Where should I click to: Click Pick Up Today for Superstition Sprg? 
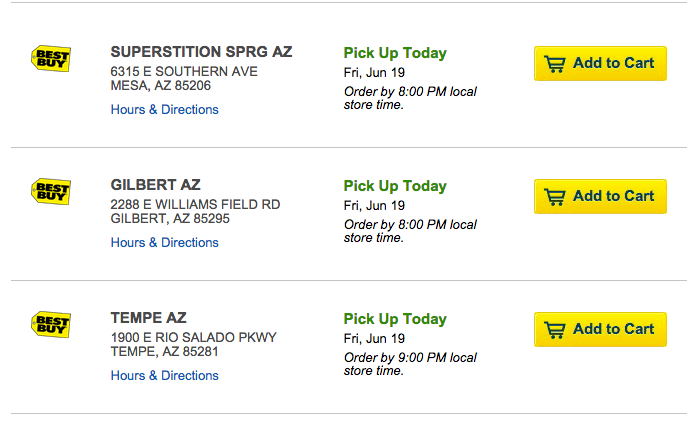[395, 53]
